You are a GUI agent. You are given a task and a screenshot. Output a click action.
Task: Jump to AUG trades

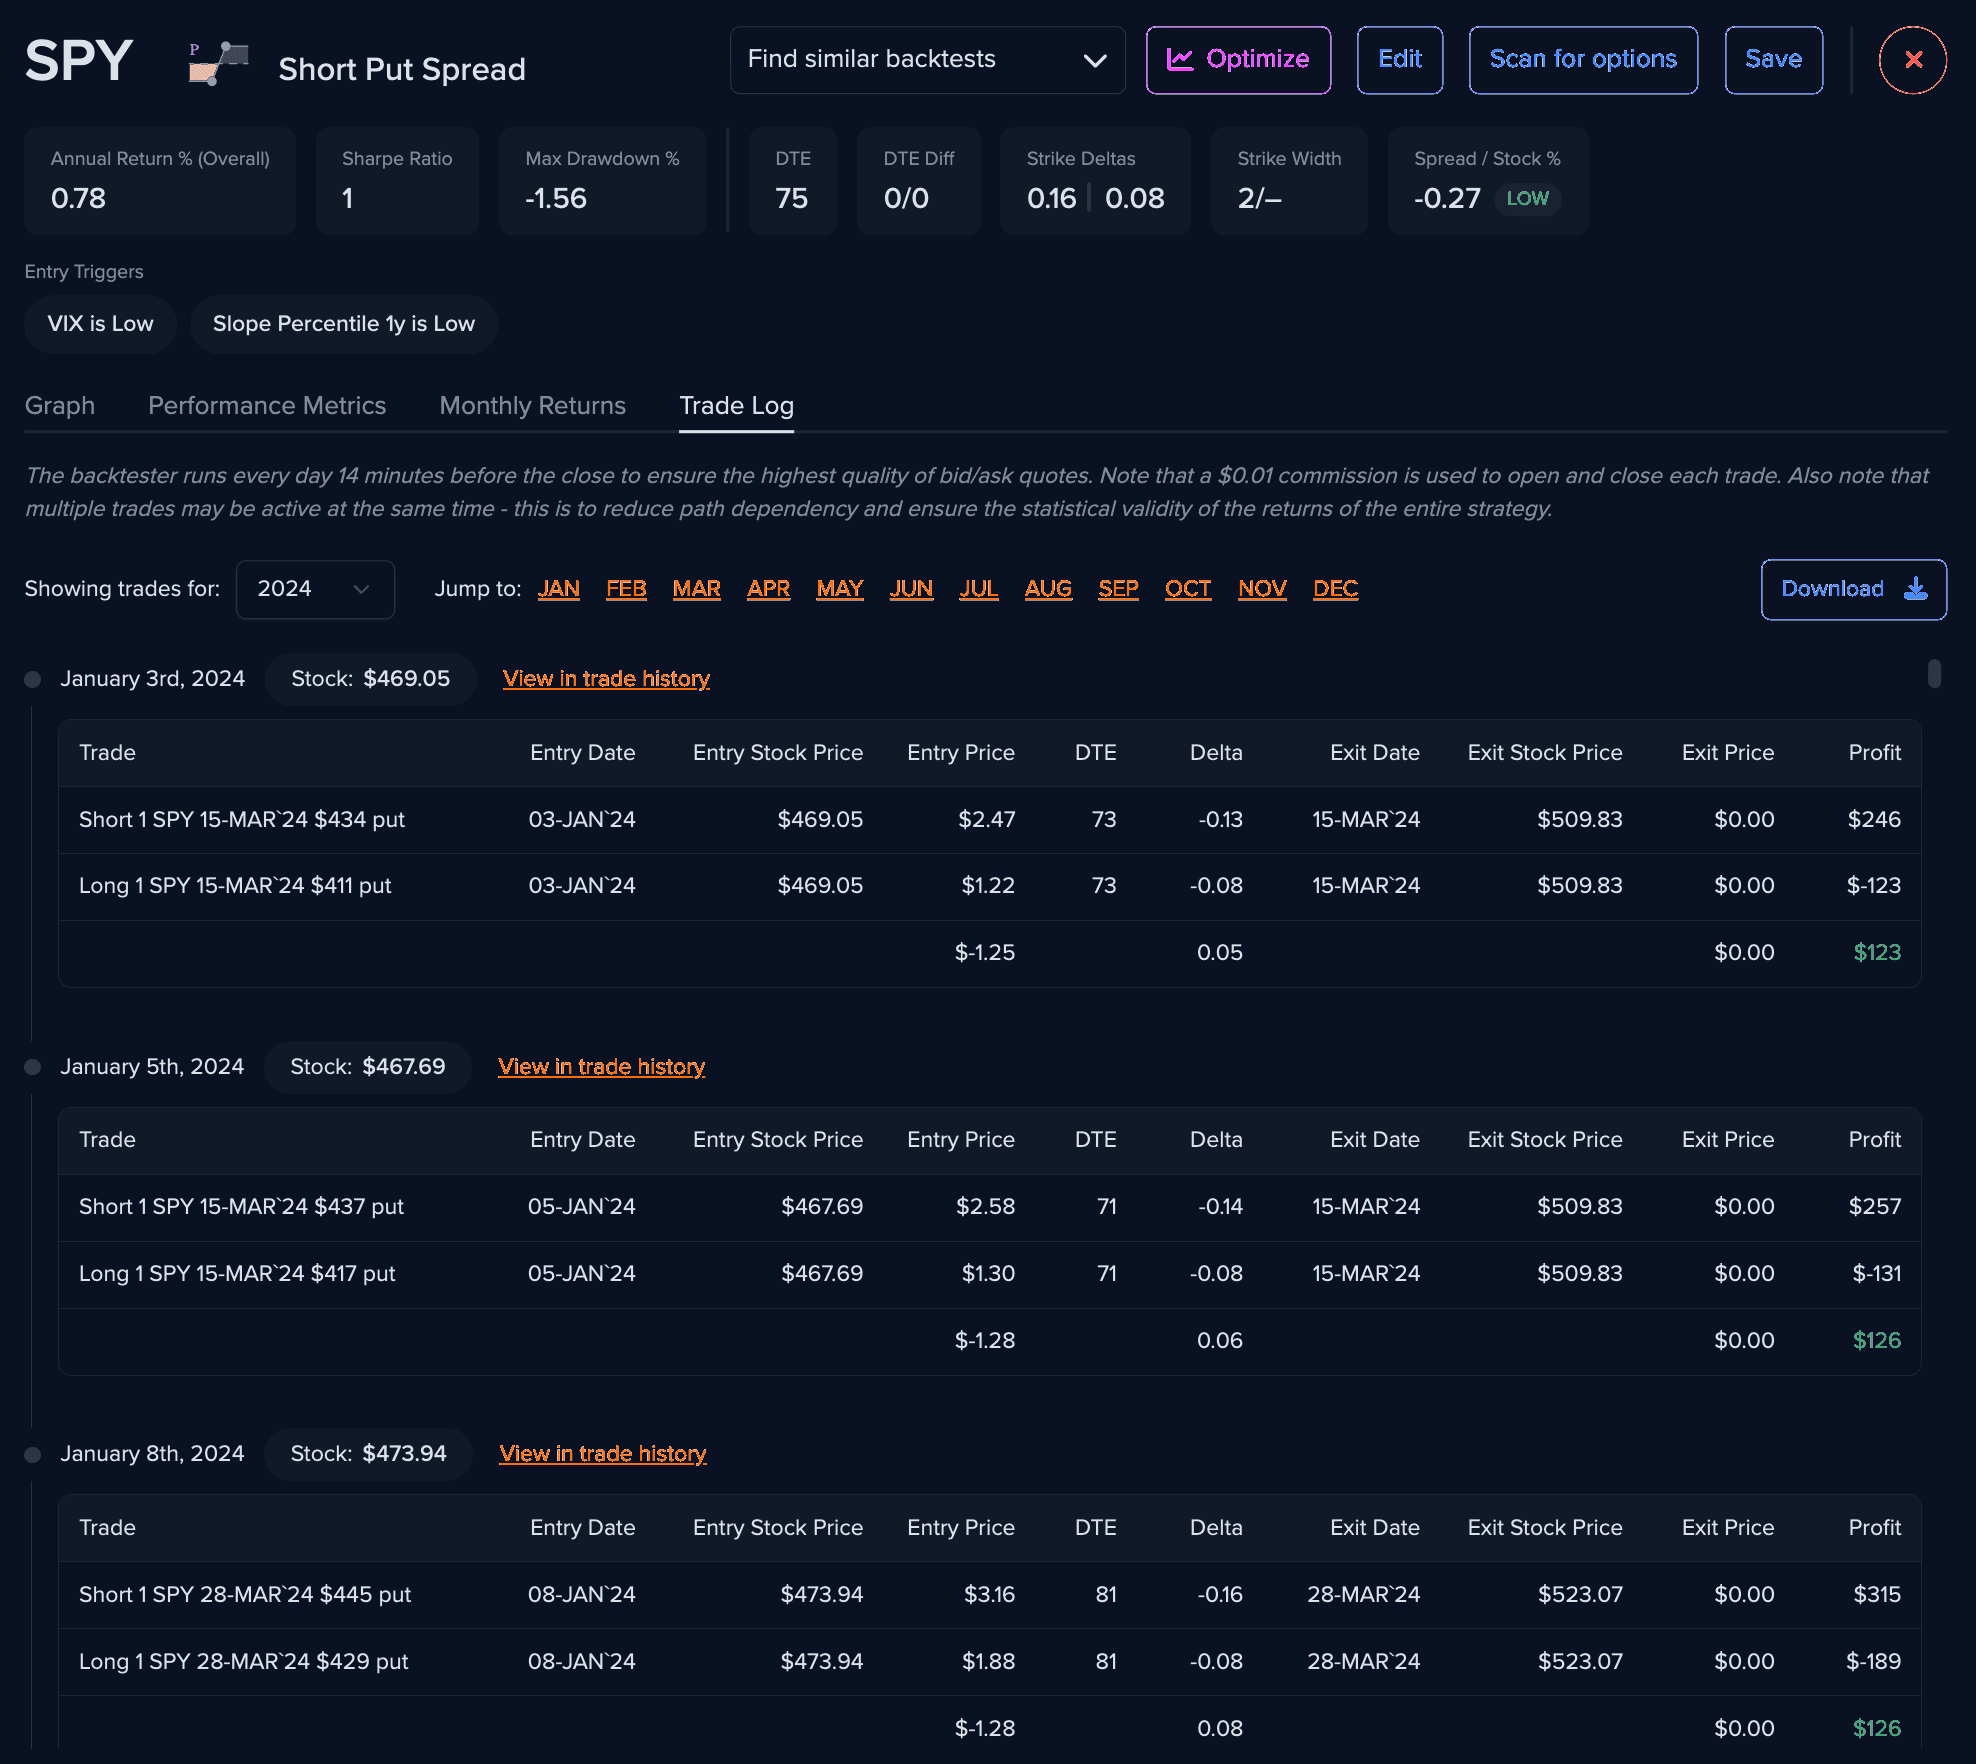1048,589
